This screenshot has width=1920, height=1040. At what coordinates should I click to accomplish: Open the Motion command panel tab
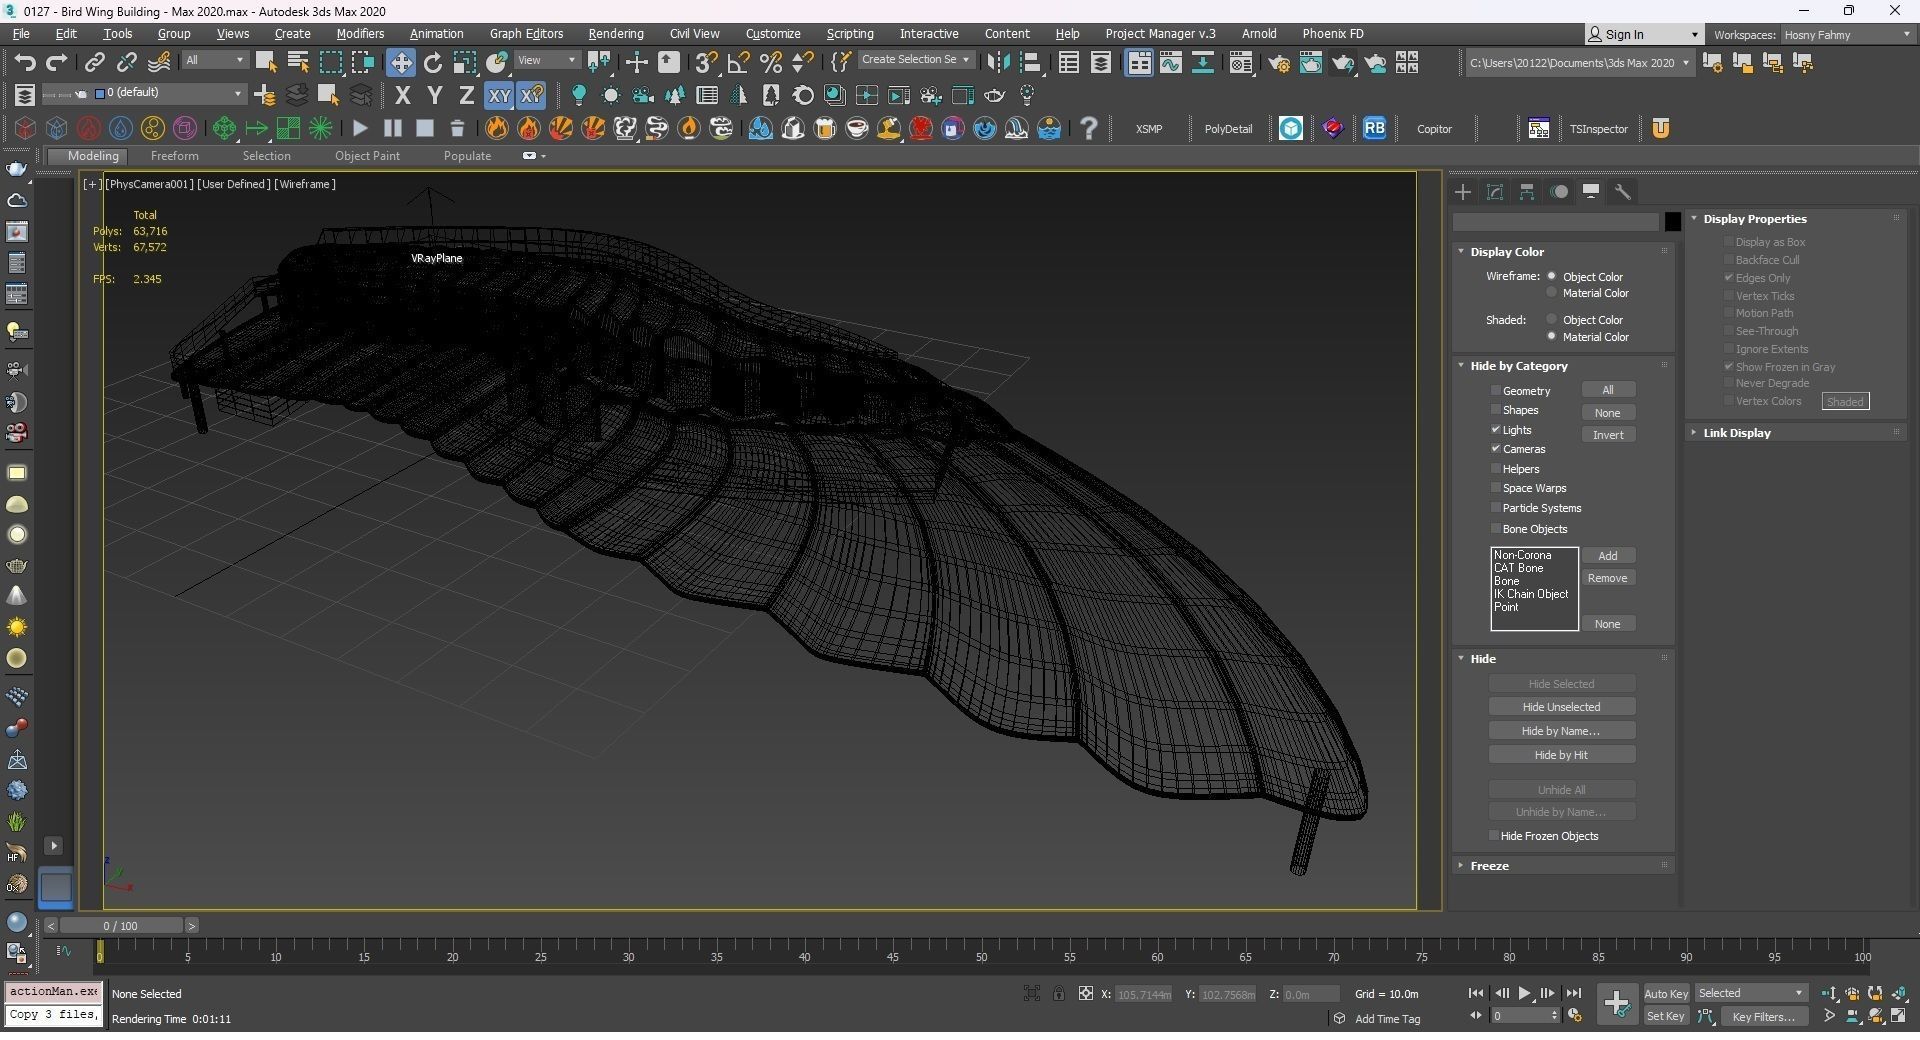tap(1559, 192)
